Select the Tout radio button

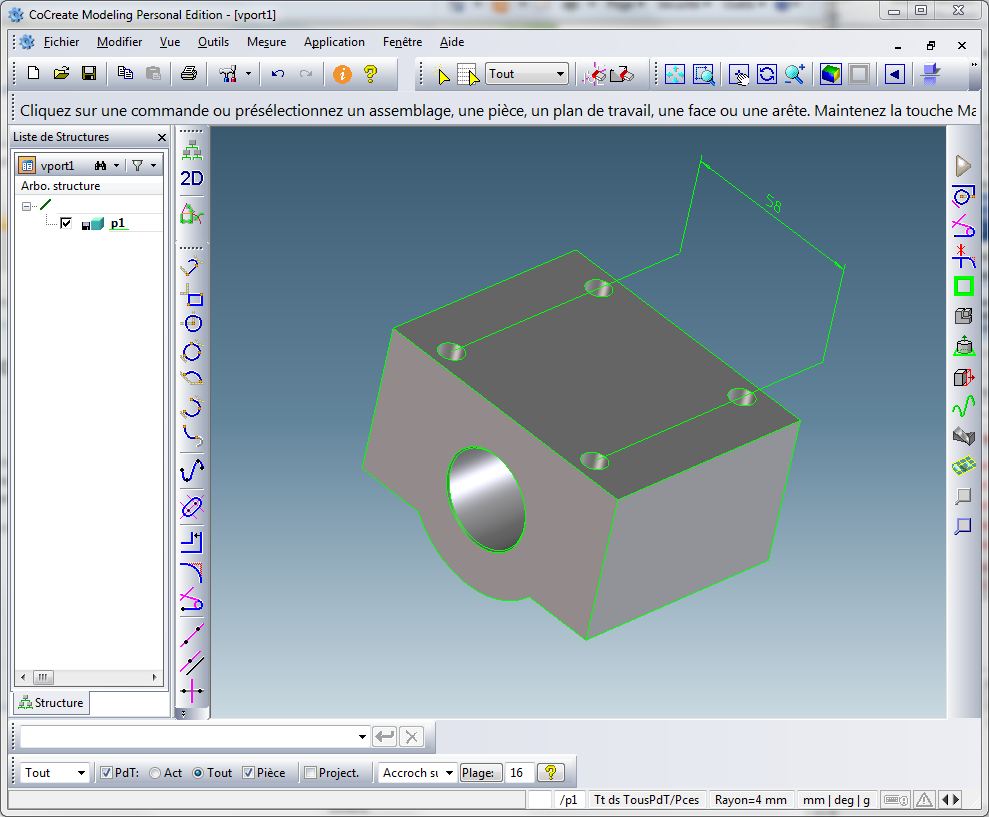197,773
